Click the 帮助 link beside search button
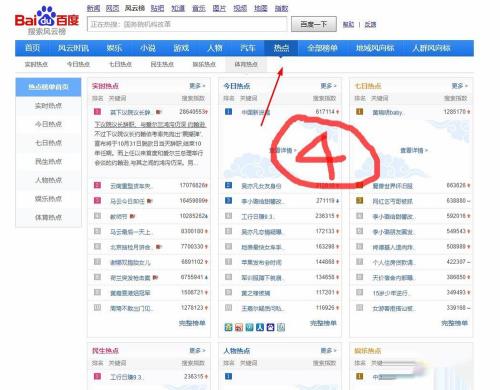 coord(348,24)
